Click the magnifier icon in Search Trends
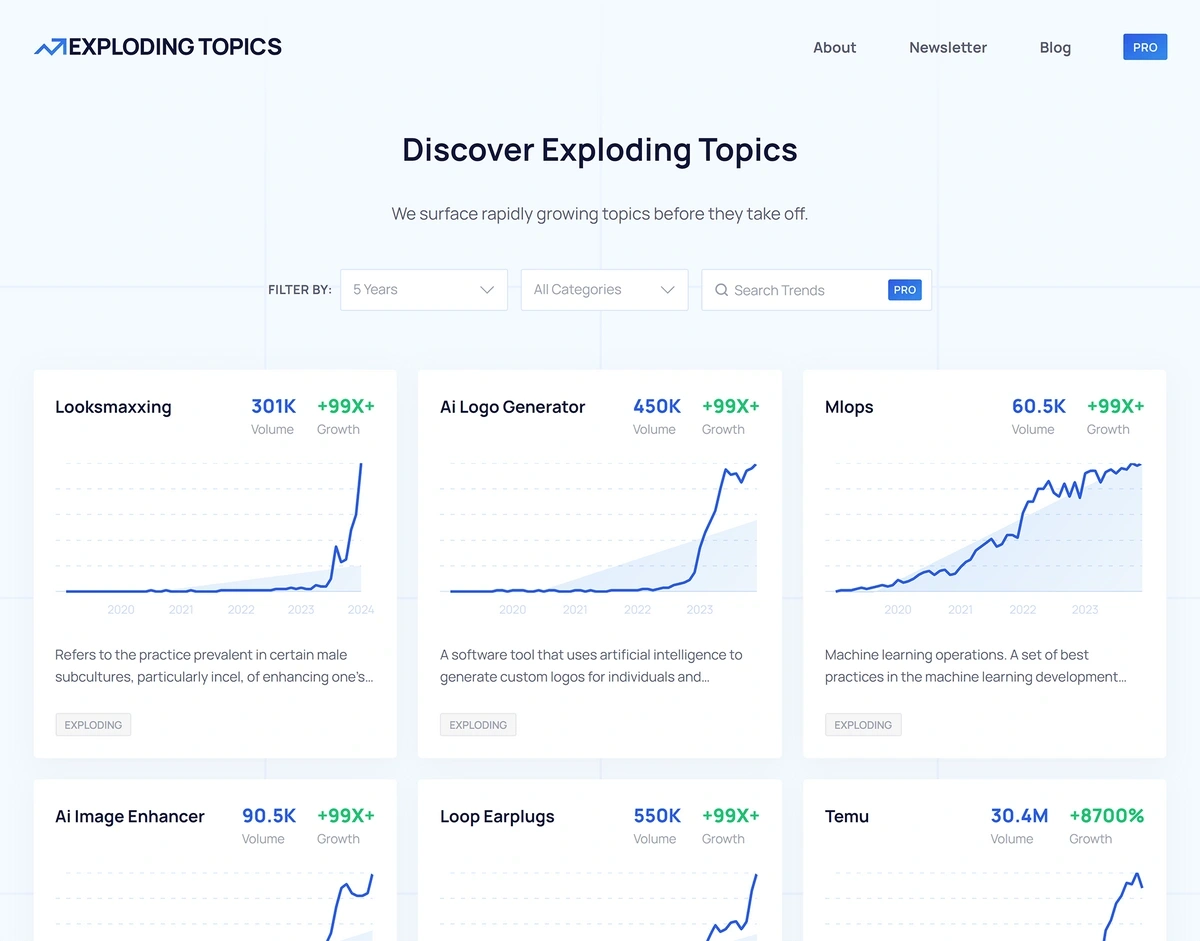Viewport: 1200px width, 941px height. point(721,290)
